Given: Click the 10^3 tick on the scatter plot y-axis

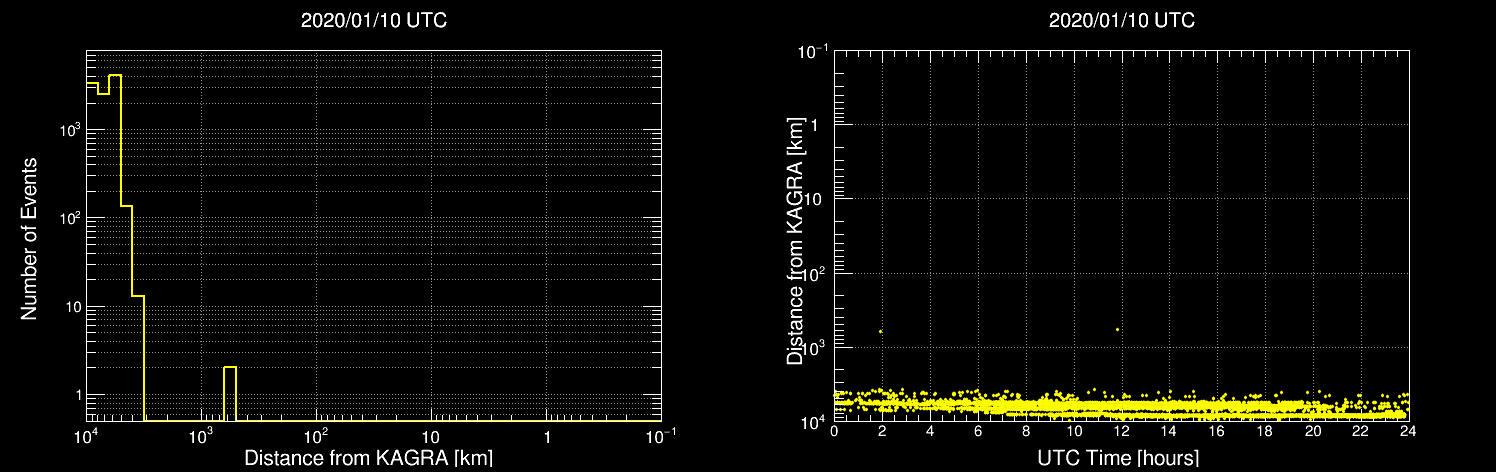Looking at the screenshot, I should [x=814, y=346].
